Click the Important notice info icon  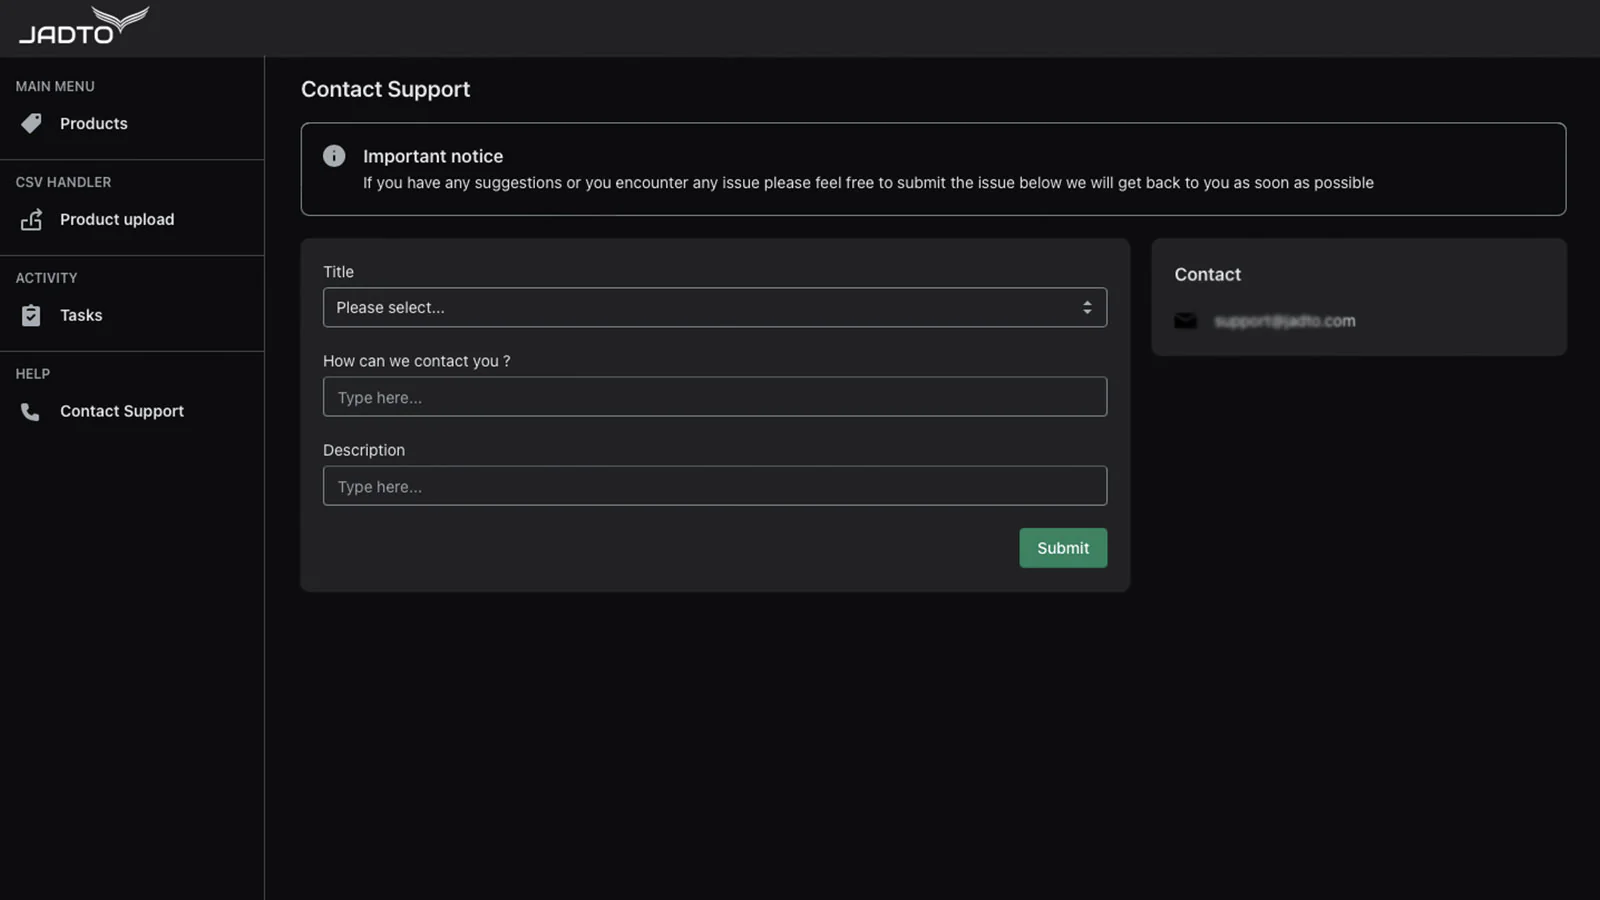pos(334,156)
